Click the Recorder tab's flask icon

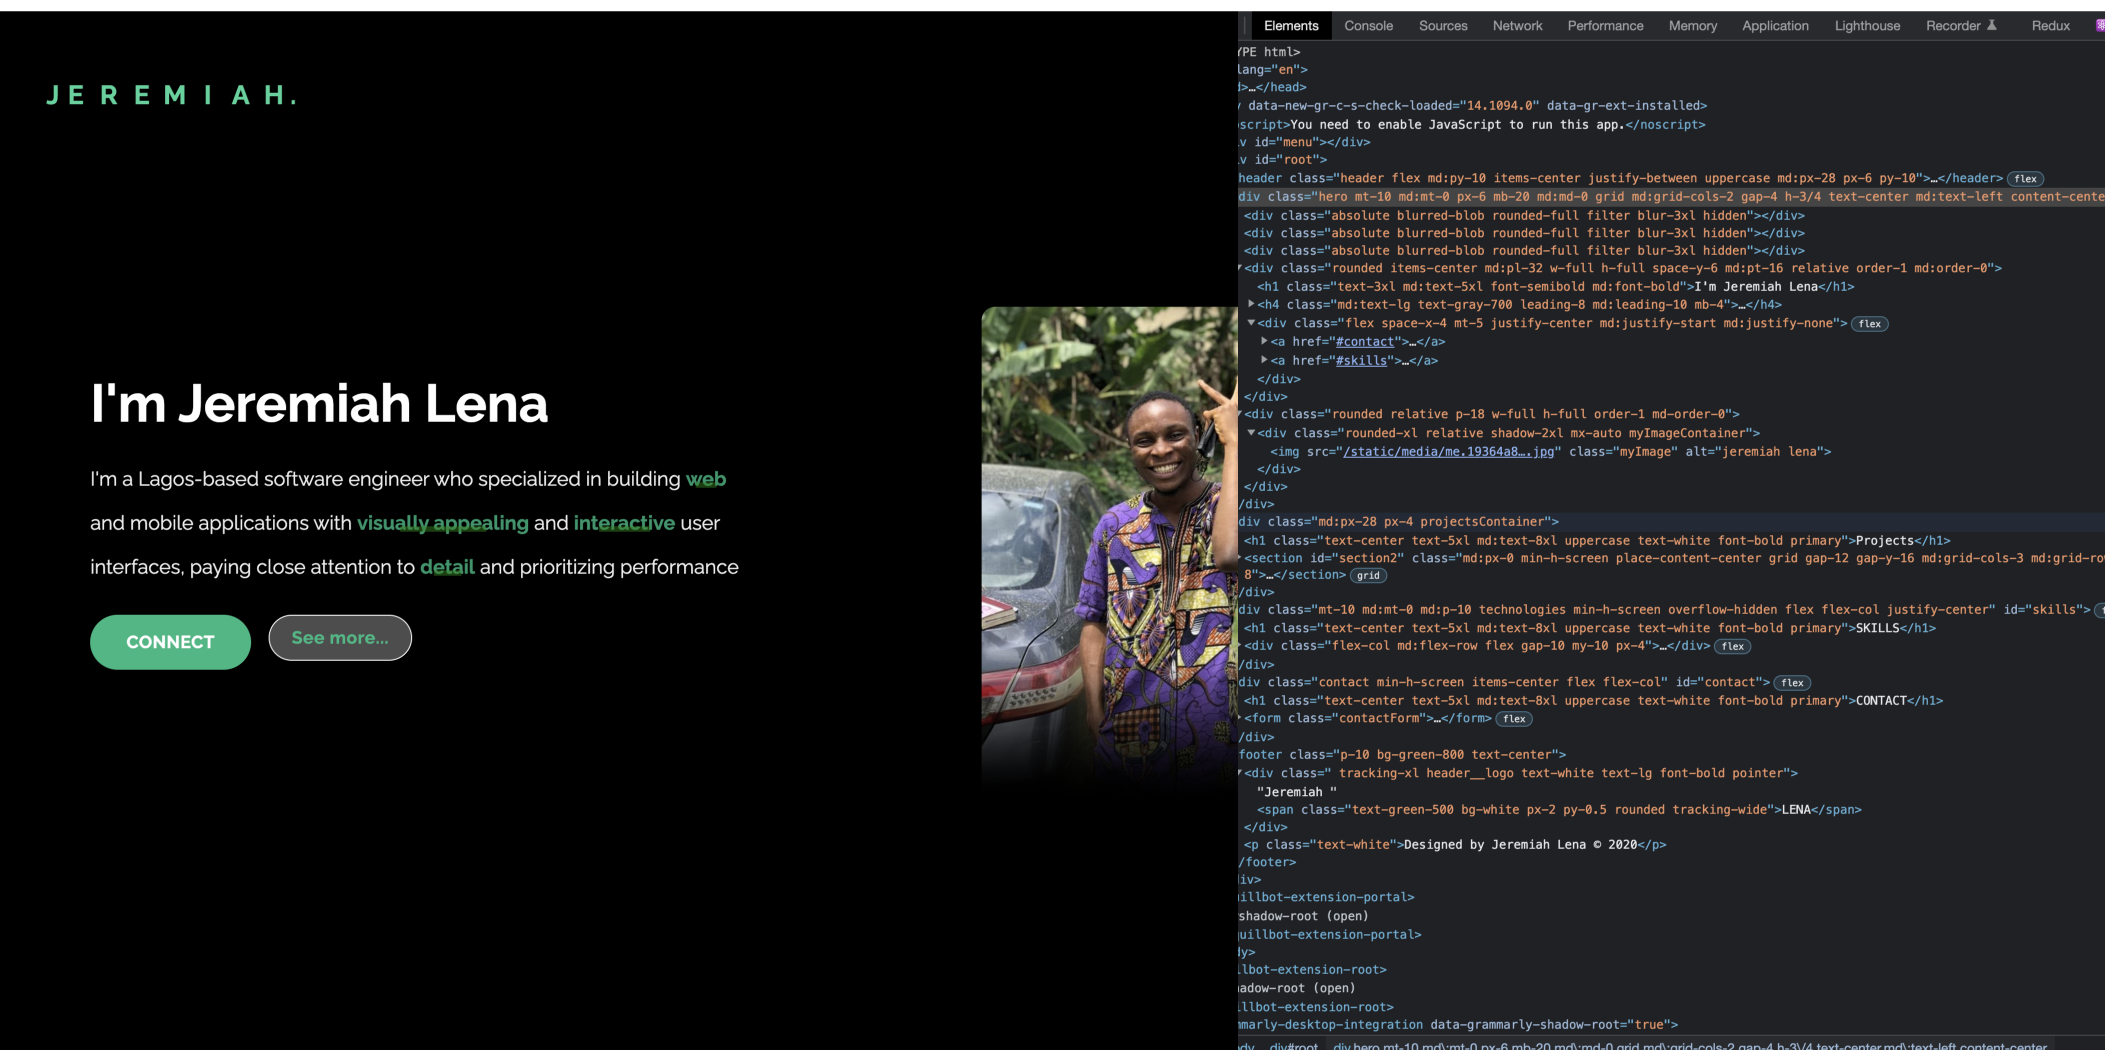(1991, 26)
